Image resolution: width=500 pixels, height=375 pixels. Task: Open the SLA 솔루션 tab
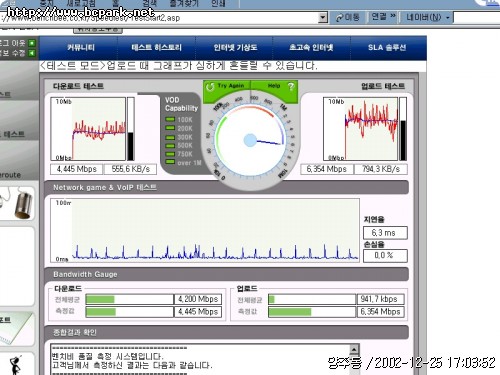[x=387, y=47]
